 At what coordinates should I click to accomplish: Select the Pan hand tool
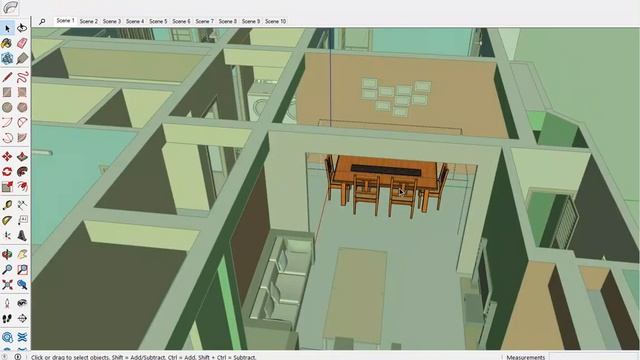point(22,255)
